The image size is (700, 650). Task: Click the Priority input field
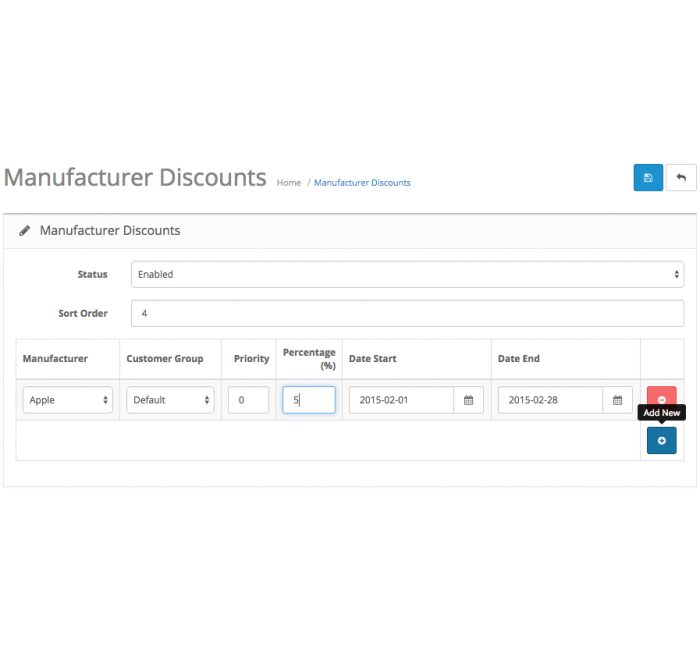click(x=249, y=400)
